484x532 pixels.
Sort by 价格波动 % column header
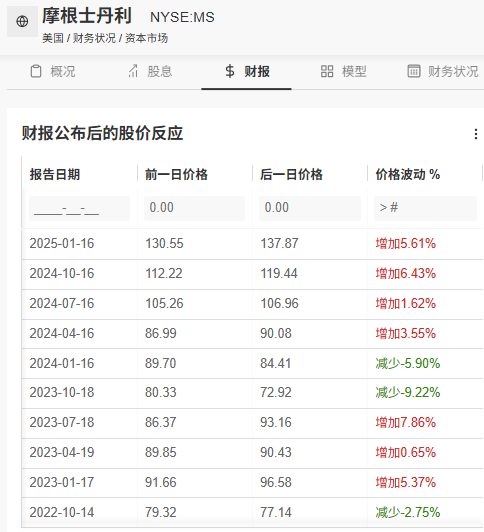point(407,174)
